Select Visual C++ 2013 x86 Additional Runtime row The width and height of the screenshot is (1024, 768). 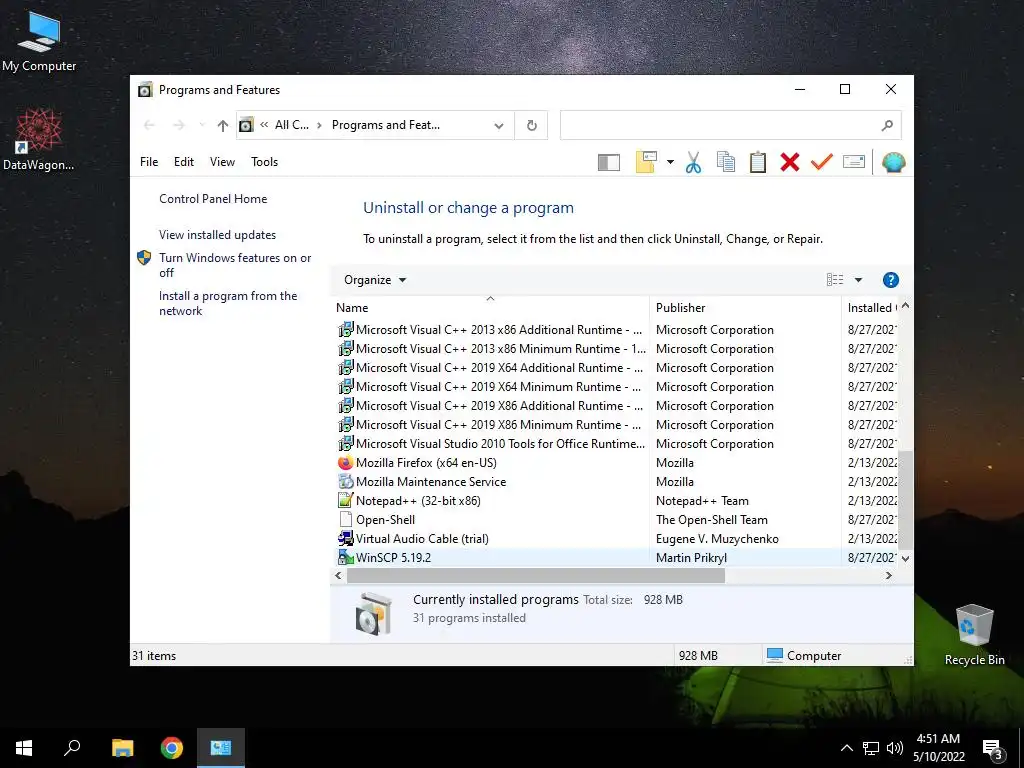(x=614, y=330)
